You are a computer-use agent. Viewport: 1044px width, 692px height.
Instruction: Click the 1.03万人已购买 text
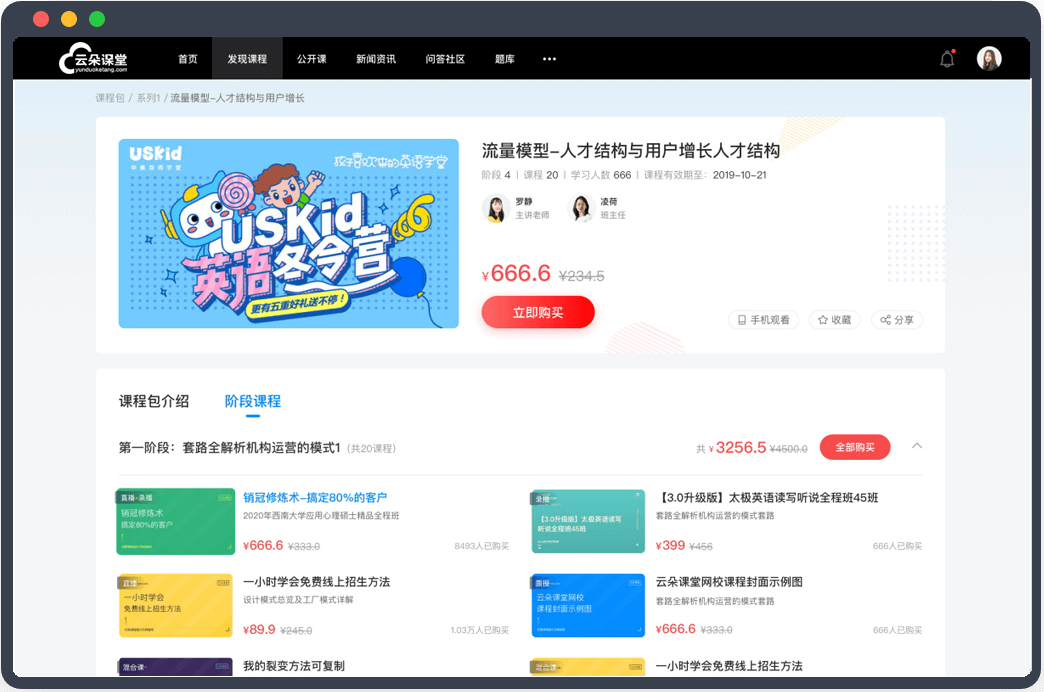coord(479,630)
